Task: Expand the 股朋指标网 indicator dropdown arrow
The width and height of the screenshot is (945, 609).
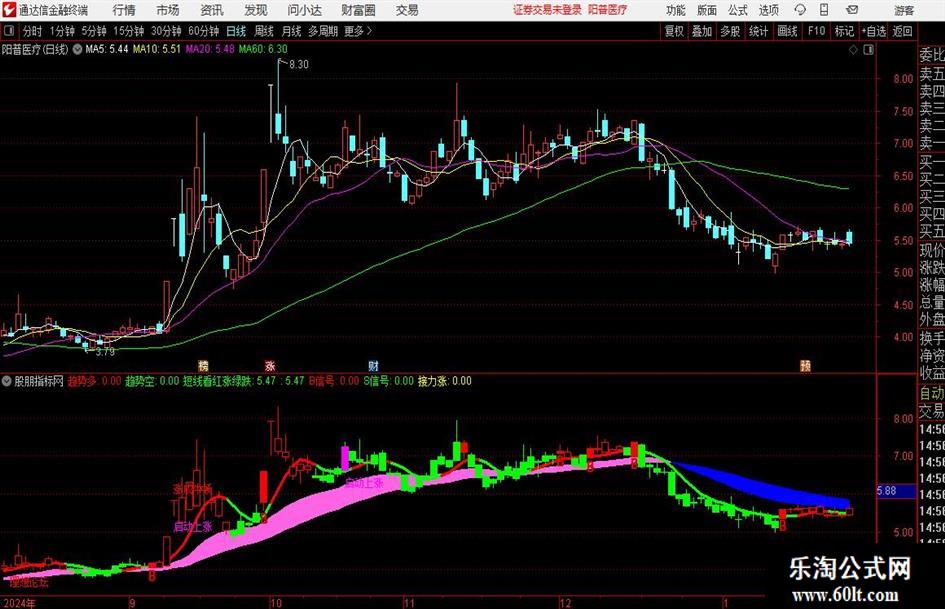Action: (7, 381)
